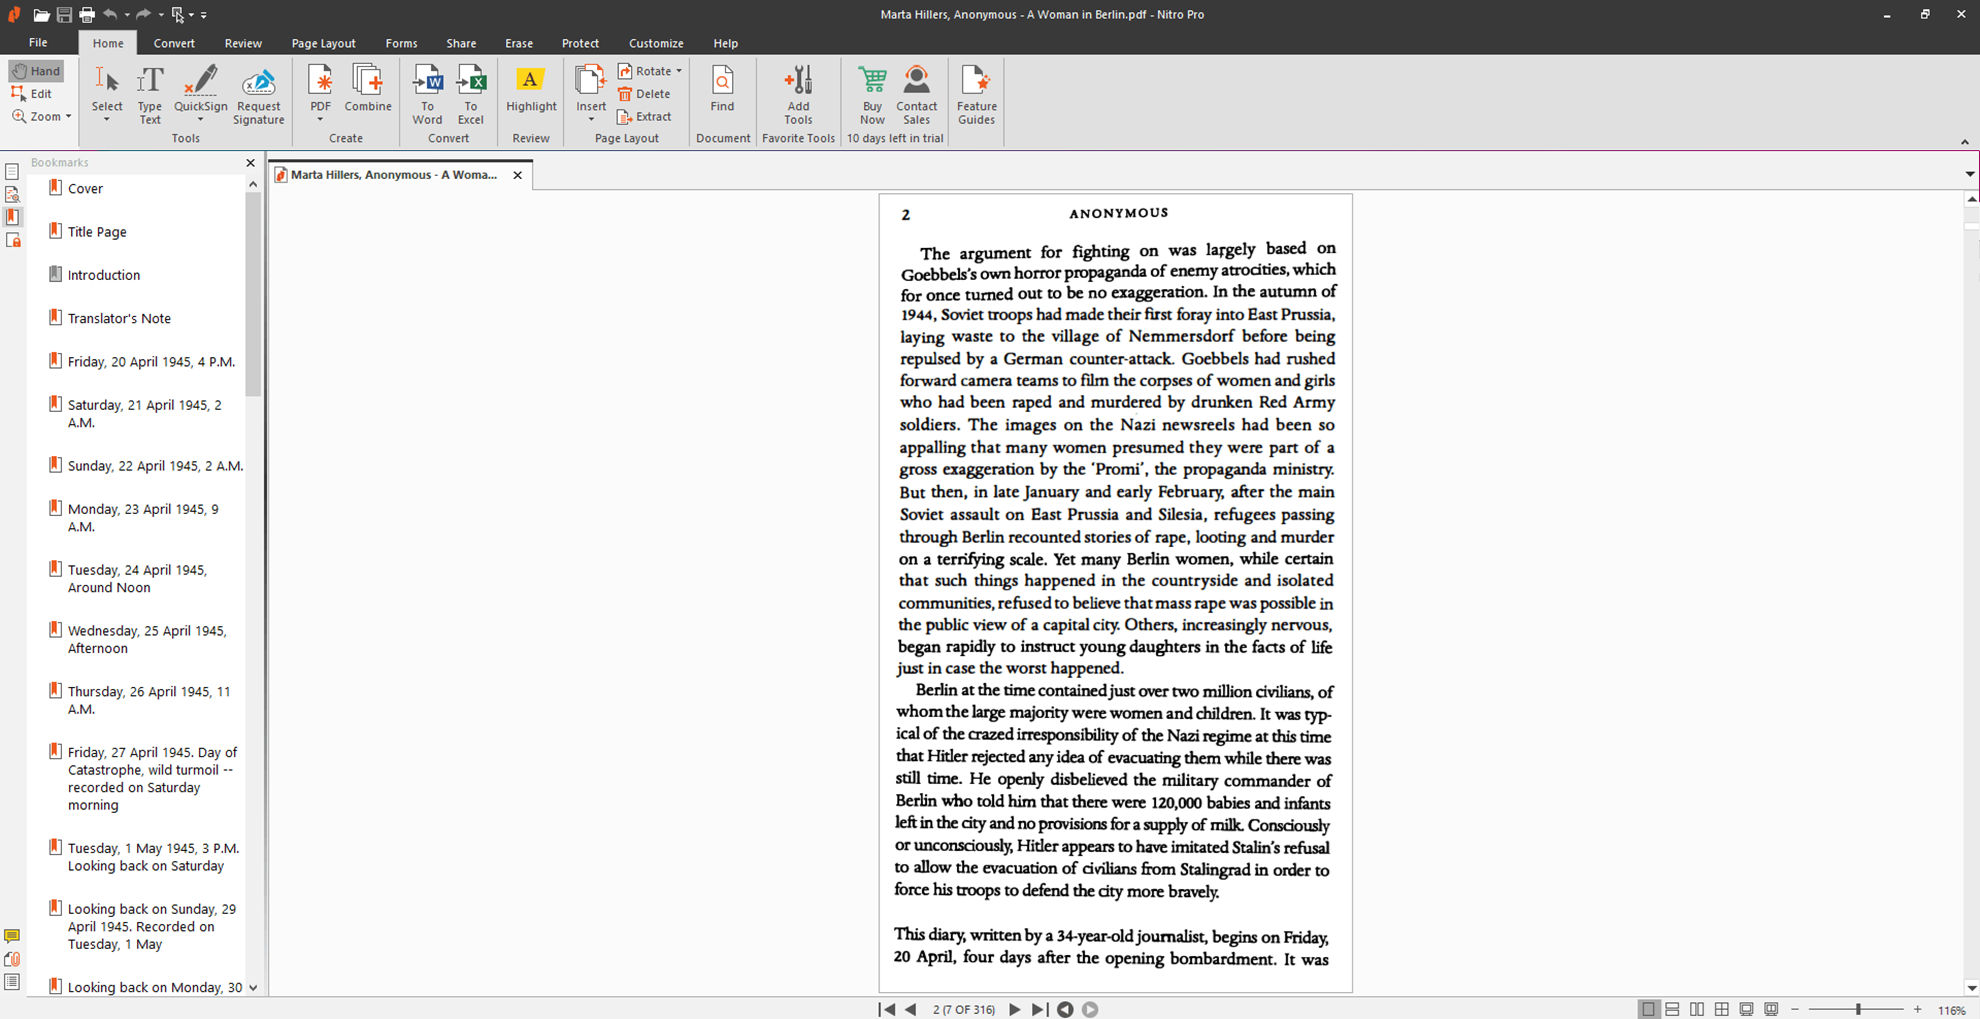Open the Find tool
The image size is (1980, 1019).
point(722,90)
